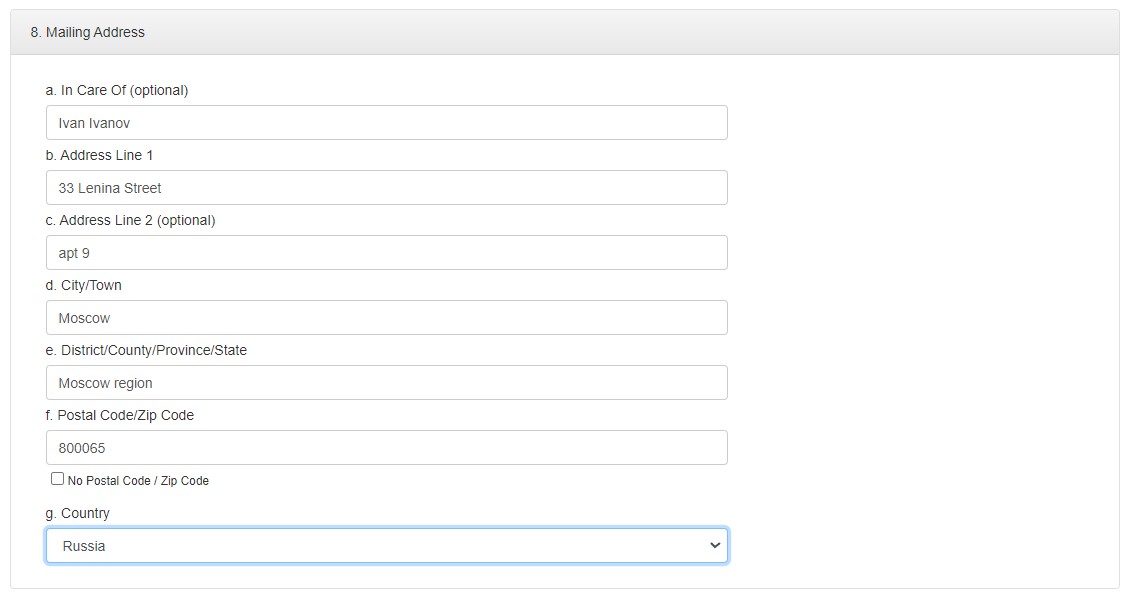Click the 'g. Country' label
Screen dimensions: 1128x597
77,513
